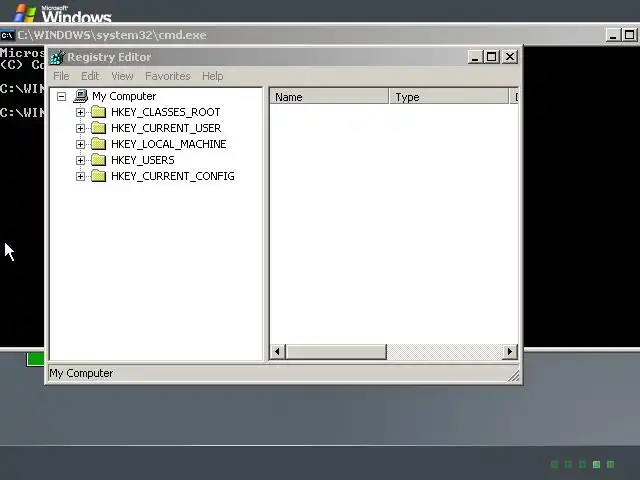640x480 pixels.
Task: Select the HKEY_USERS label
Action: pos(143,160)
